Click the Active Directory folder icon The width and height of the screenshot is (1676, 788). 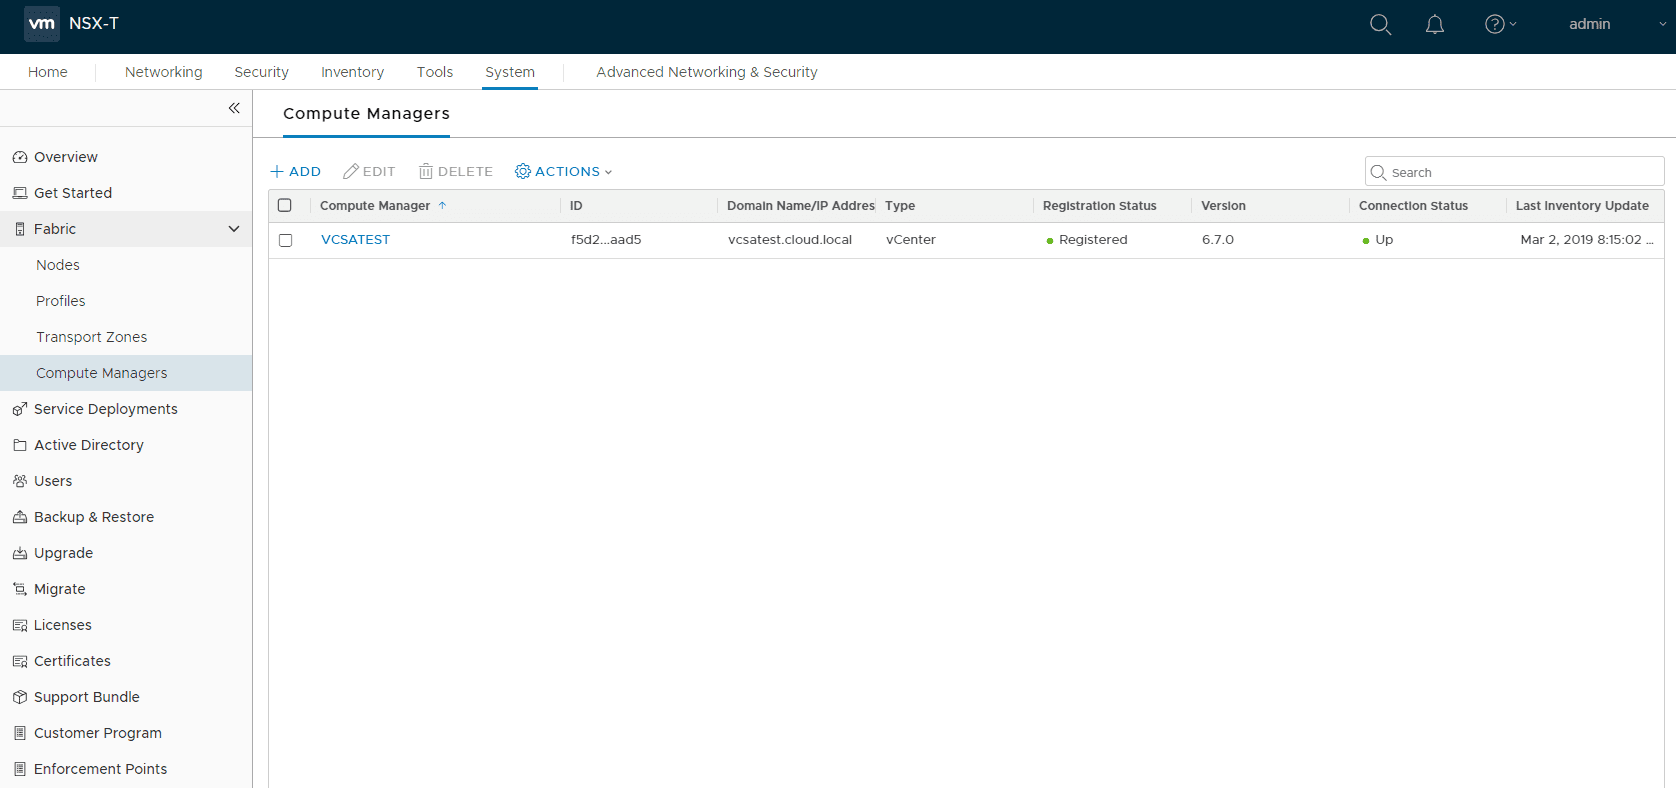tap(20, 445)
